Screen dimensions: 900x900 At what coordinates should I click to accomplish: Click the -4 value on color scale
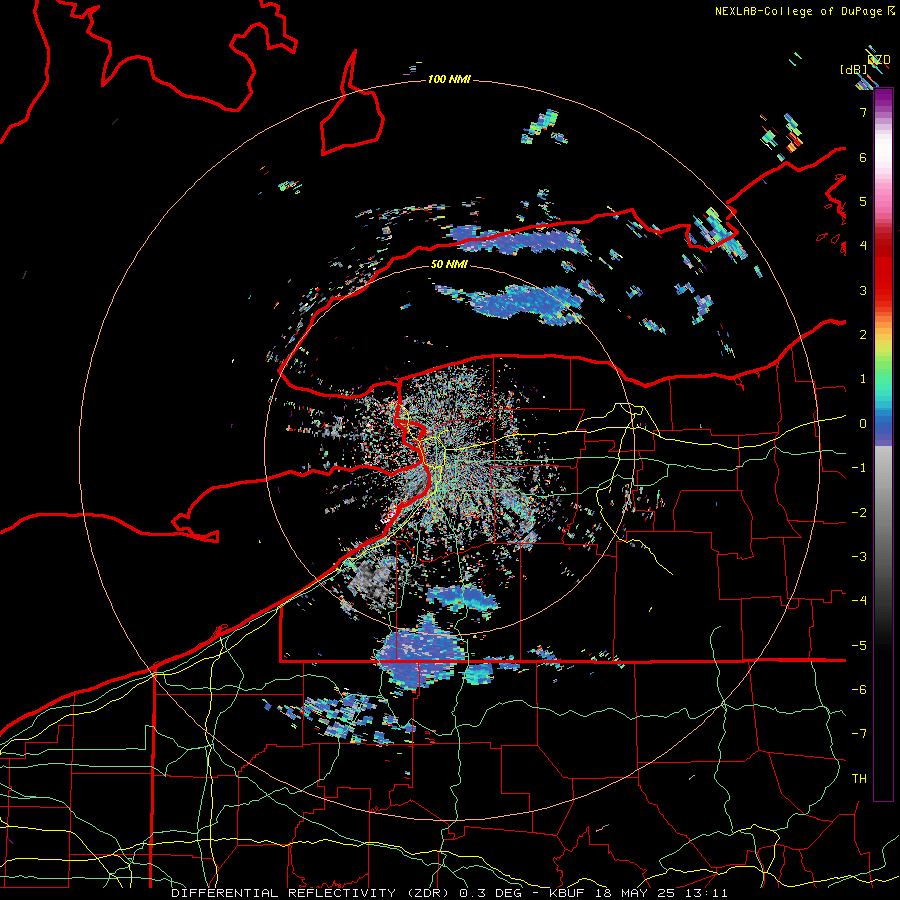point(859,601)
